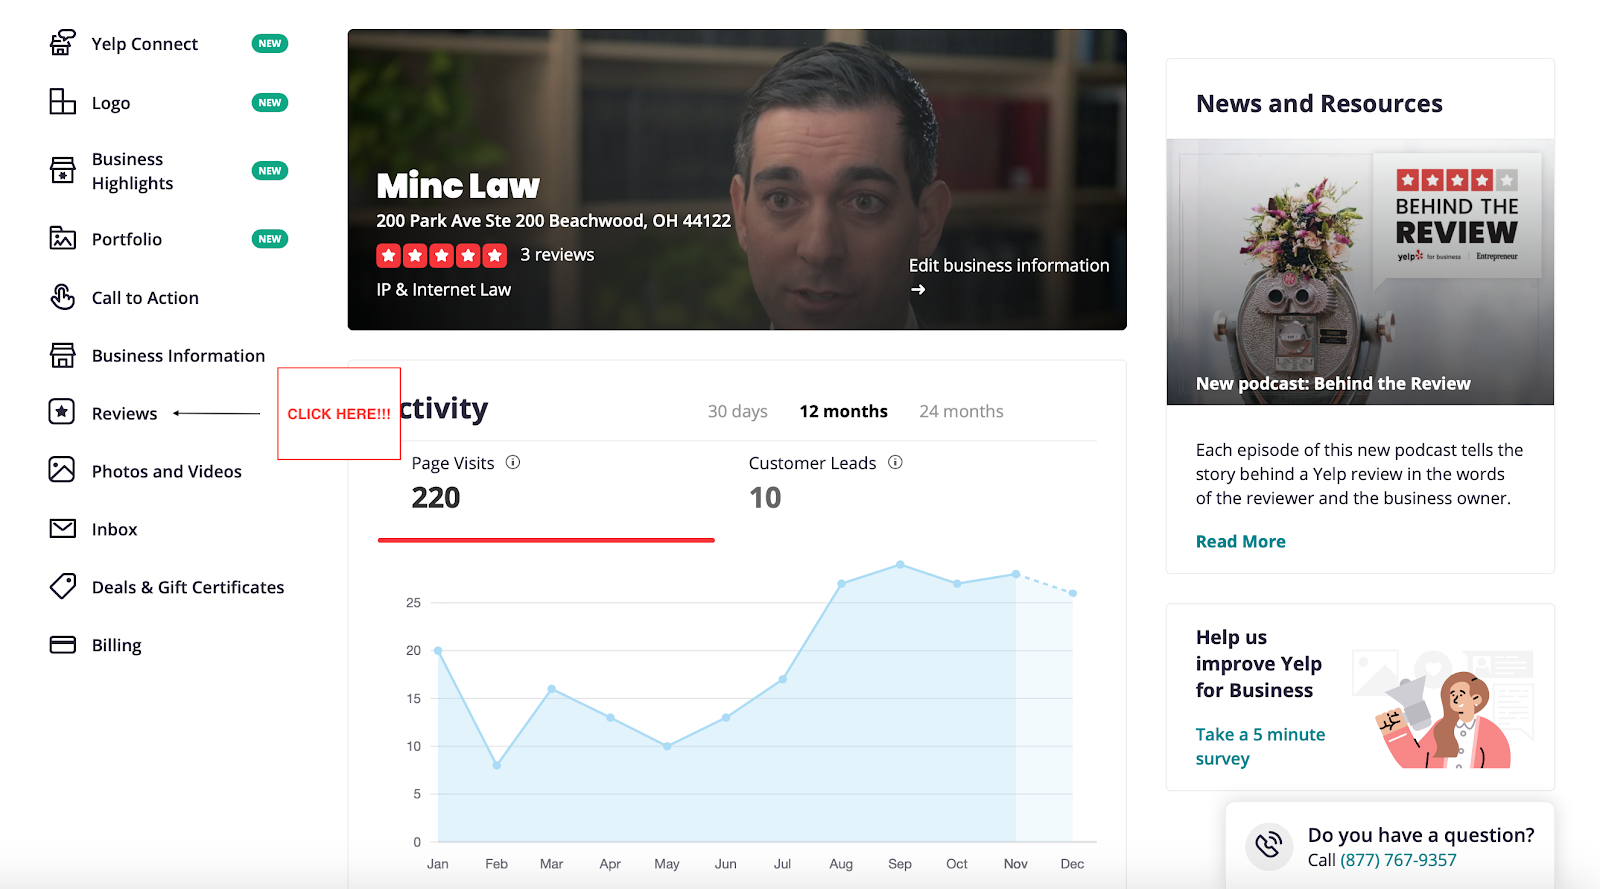Open Business Highlights in the sidebar

[132, 171]
